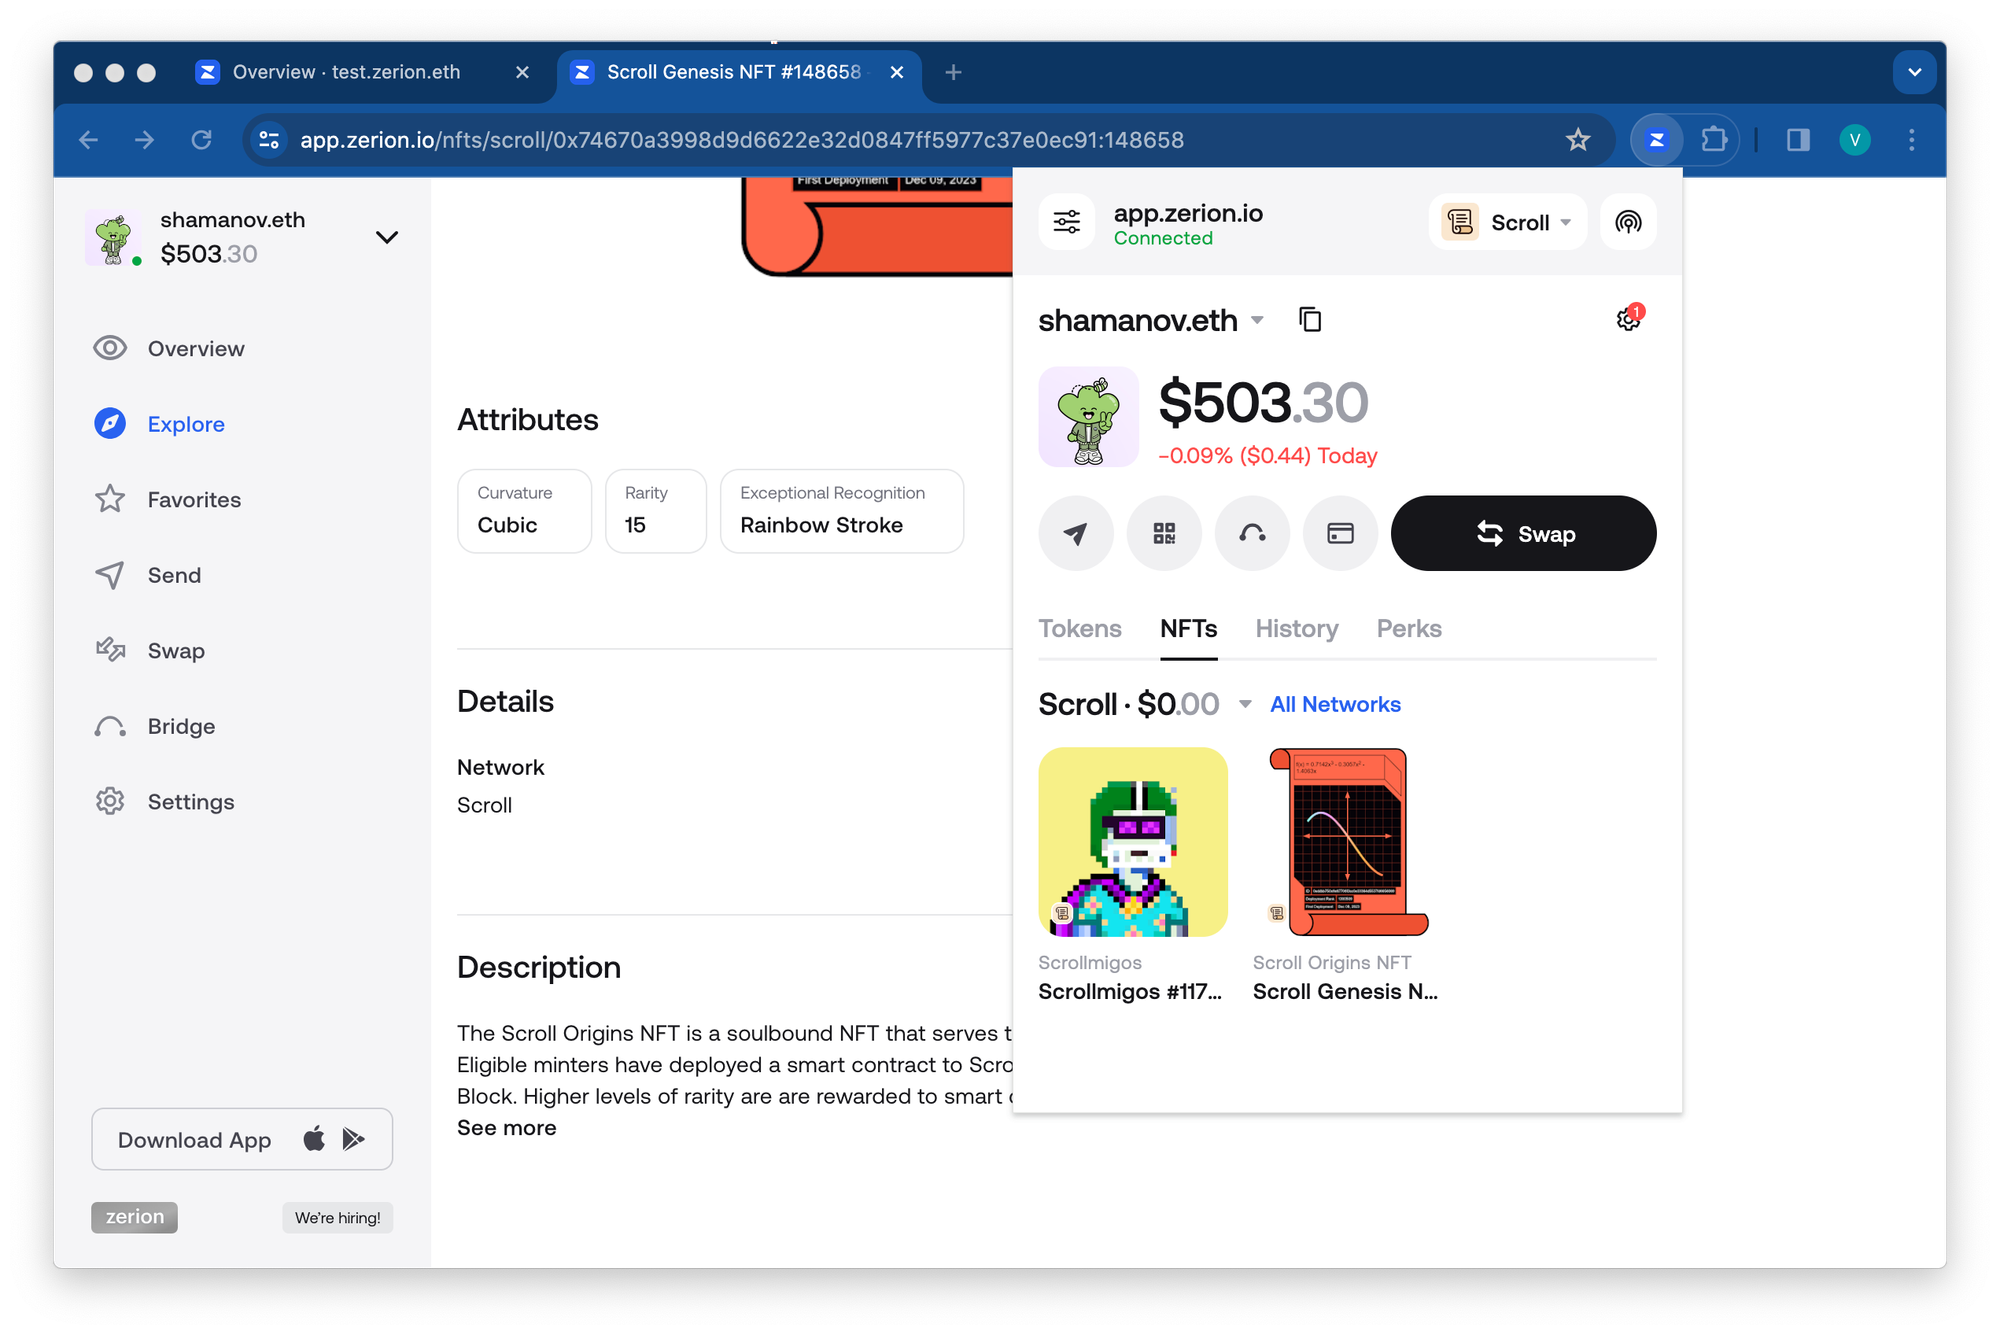Open shamanov.eth wallet selector dropdown in popup

pos(1151,320)
